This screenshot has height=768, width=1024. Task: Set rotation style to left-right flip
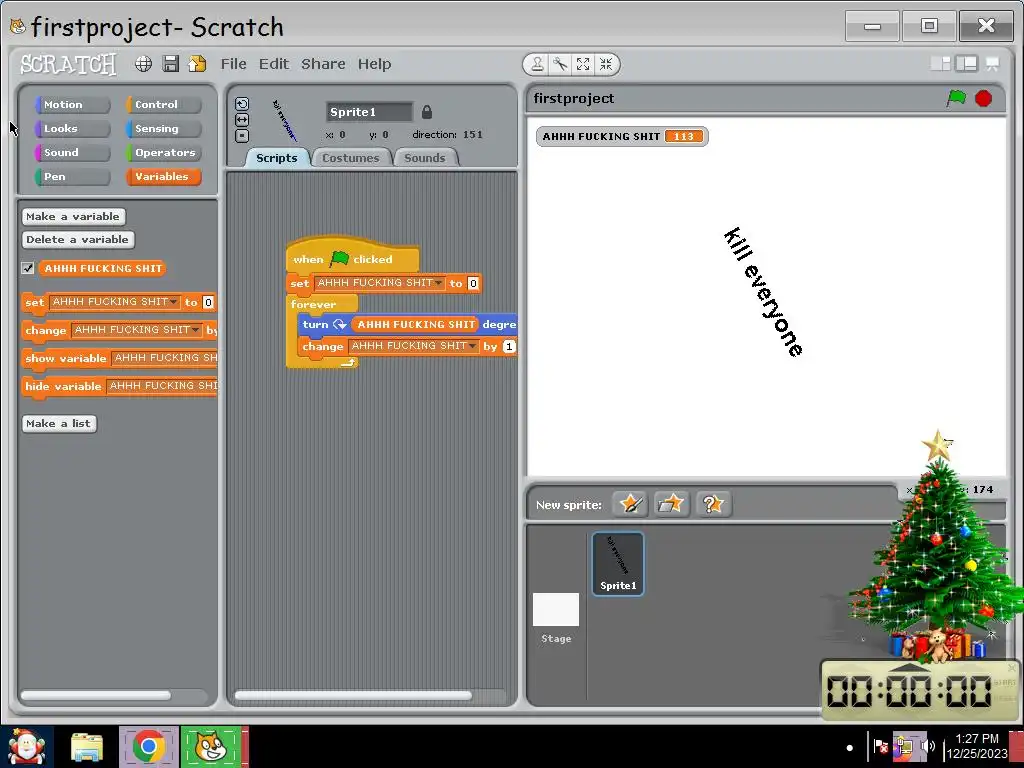[x=242, y=120]
